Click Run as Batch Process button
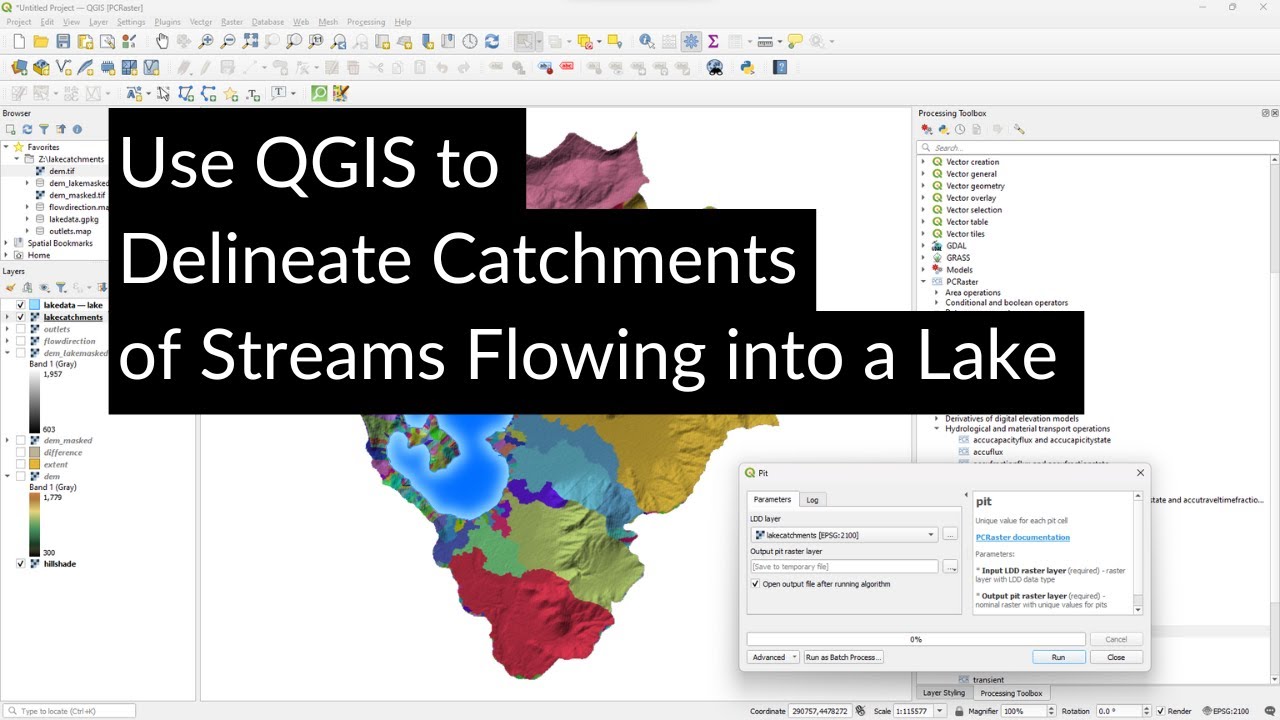This screenshot has height=720, width=1280. click(844, 657)
